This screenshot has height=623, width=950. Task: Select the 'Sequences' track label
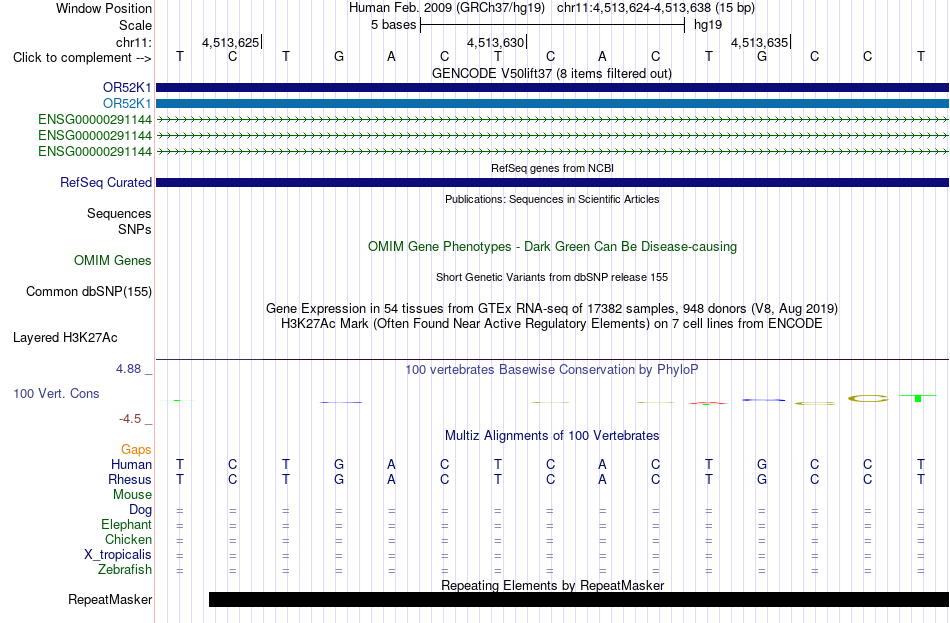coord(119,213)
